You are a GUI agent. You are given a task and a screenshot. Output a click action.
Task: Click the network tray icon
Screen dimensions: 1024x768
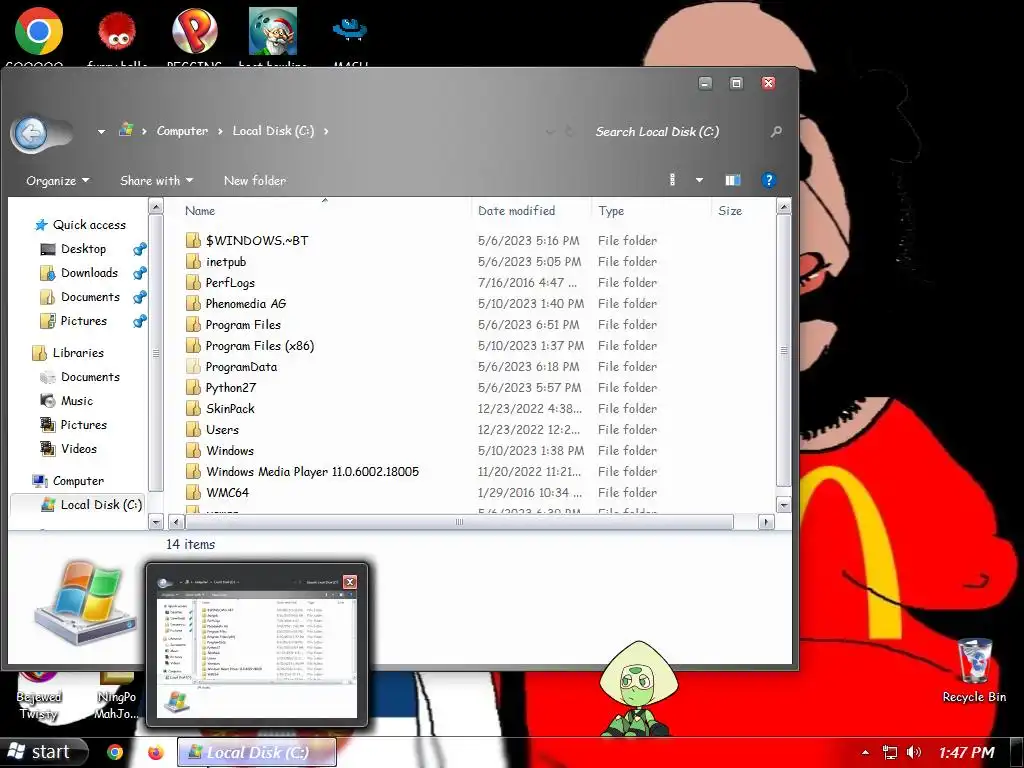889,752
